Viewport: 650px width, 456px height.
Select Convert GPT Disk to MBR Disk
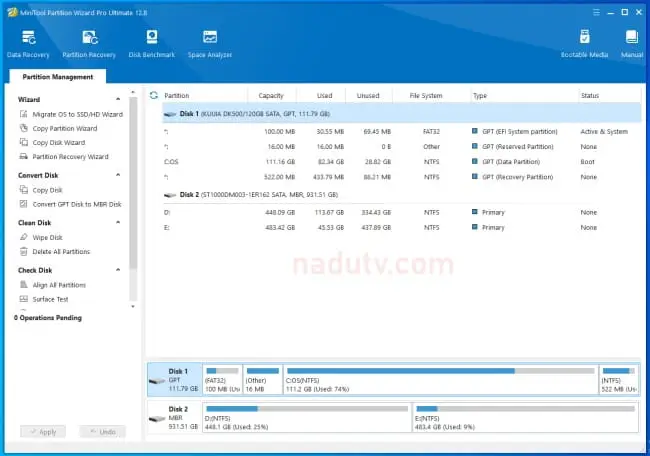(70, 204)
